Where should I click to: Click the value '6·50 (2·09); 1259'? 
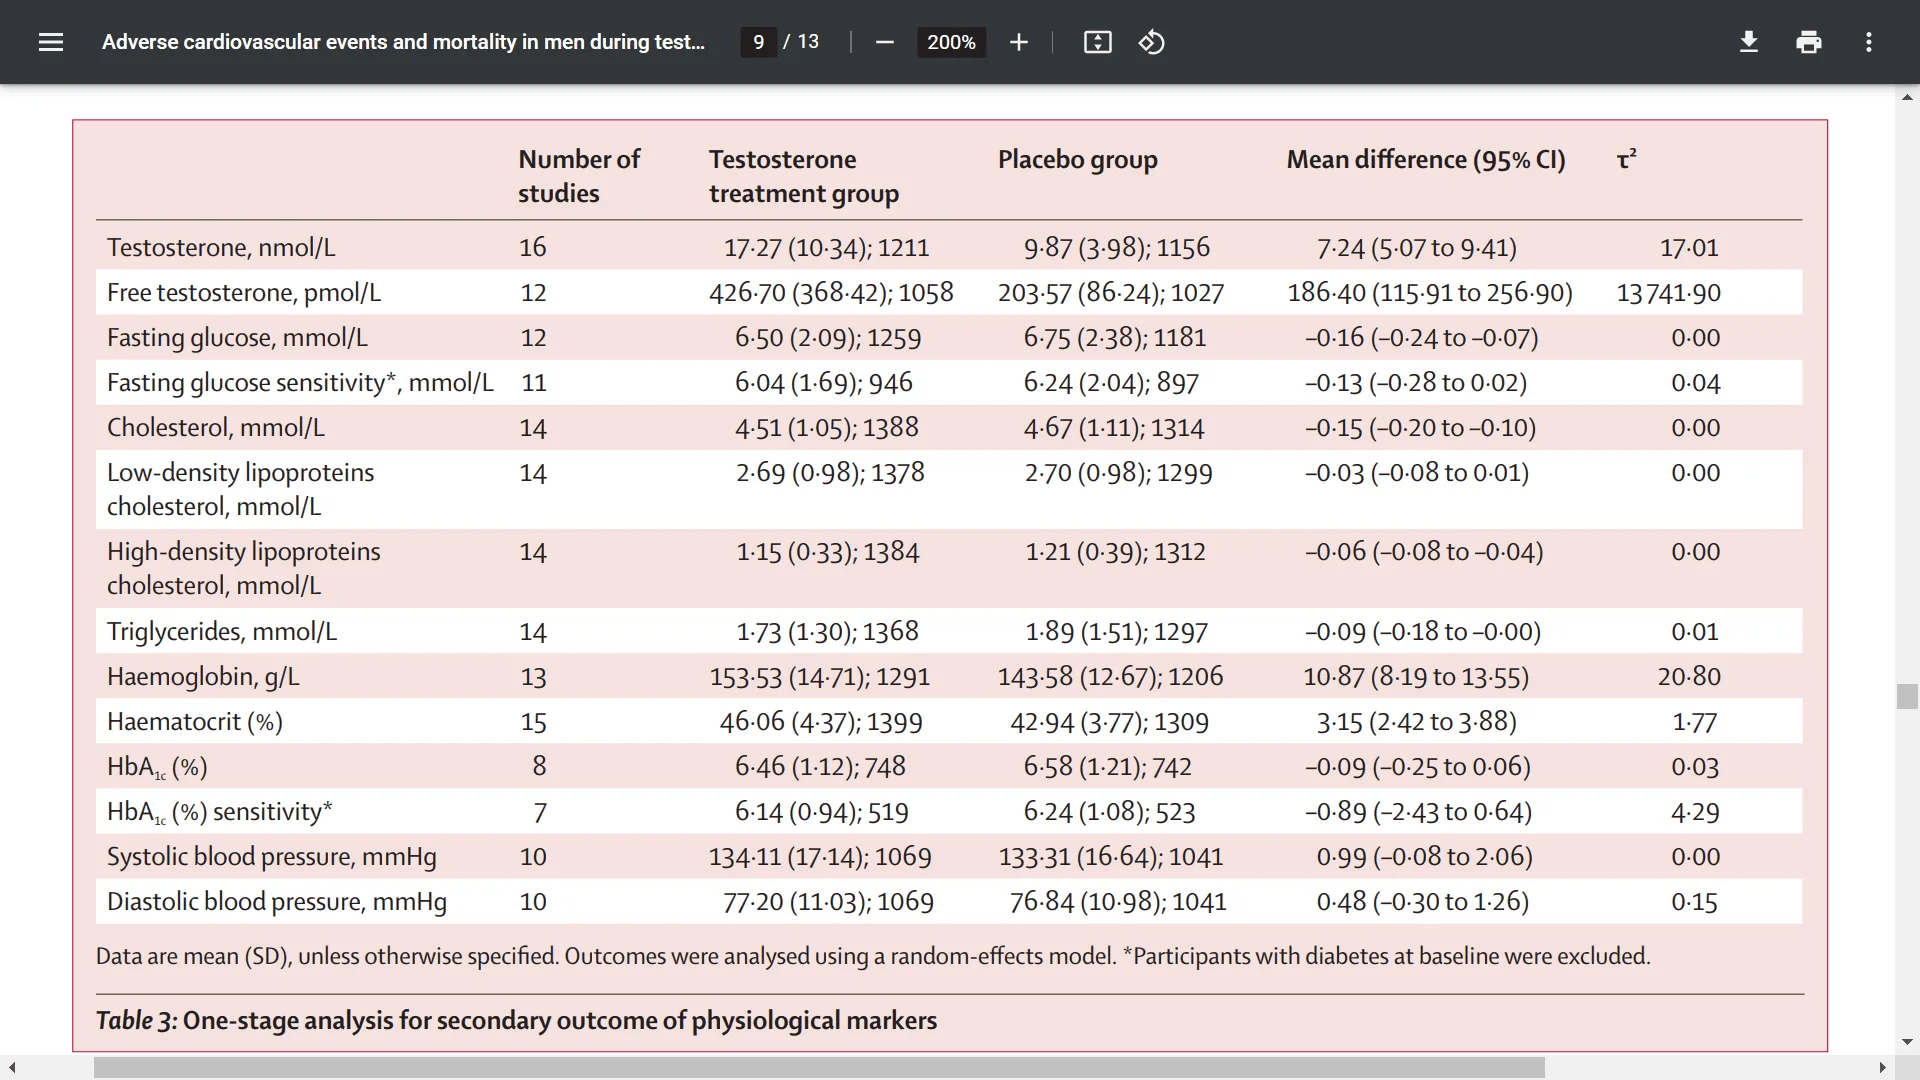tap(828, 337)
